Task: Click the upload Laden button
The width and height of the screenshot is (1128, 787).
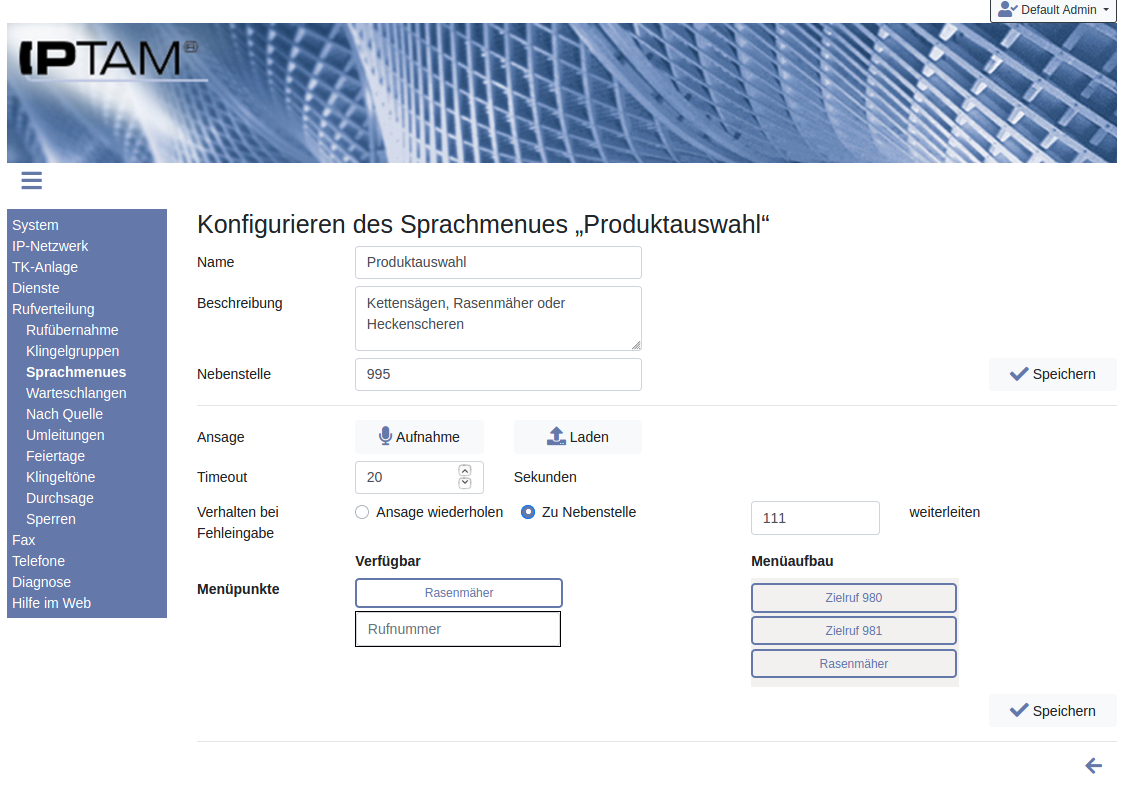Action: pos(577,437)
